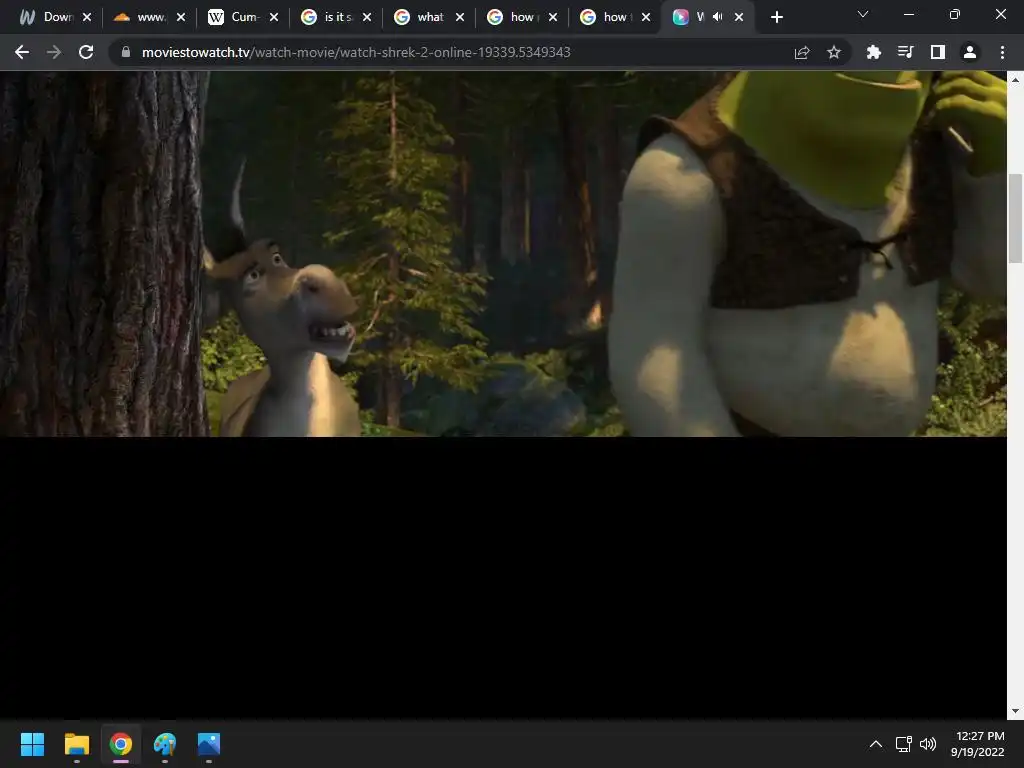
Task: Open the network status tray icon
Action: tap(903, 744)
